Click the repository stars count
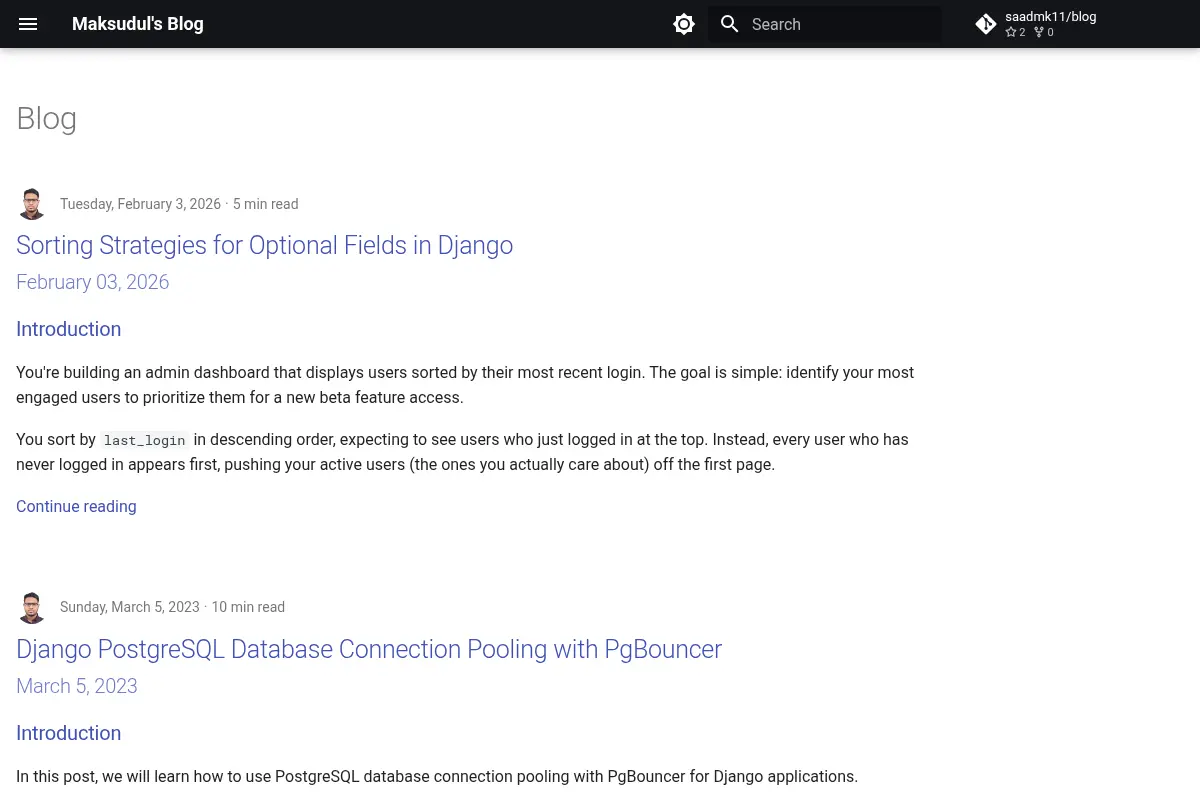This screenshot has width=1200, height=800. click(x=1015, y=32)
